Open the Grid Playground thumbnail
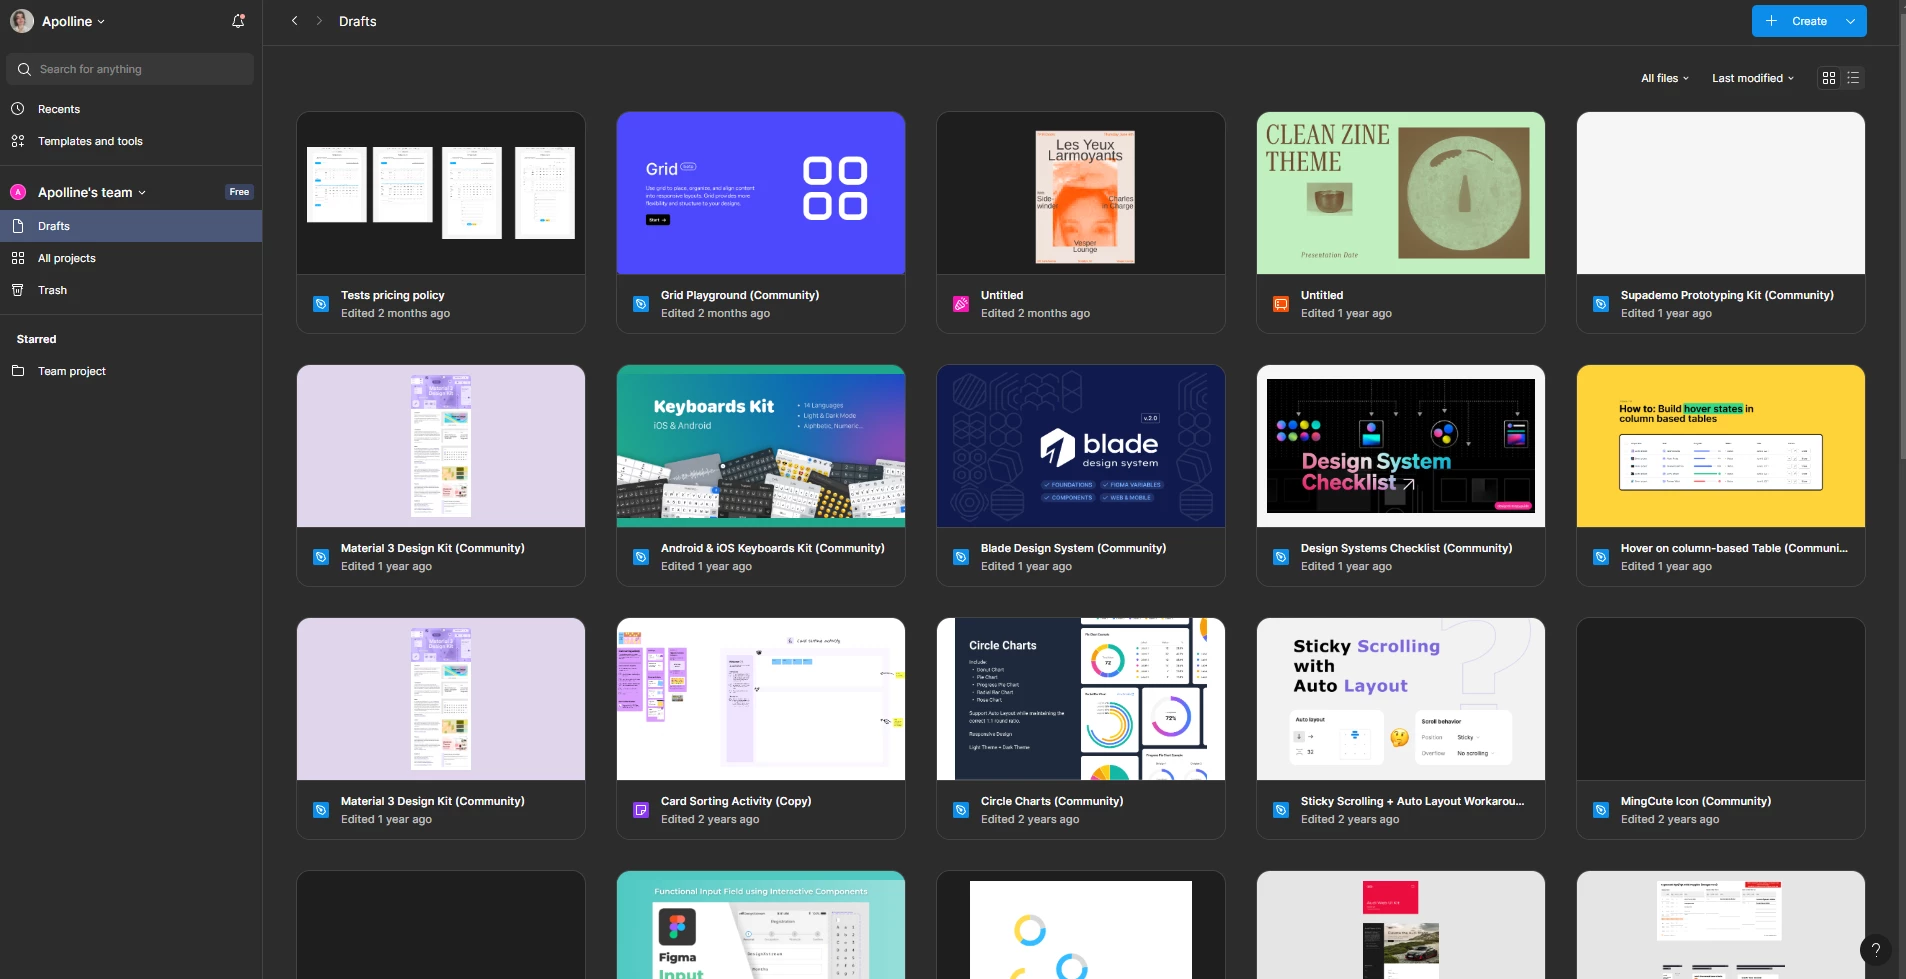1906x979 pixels. coord(761,193)
